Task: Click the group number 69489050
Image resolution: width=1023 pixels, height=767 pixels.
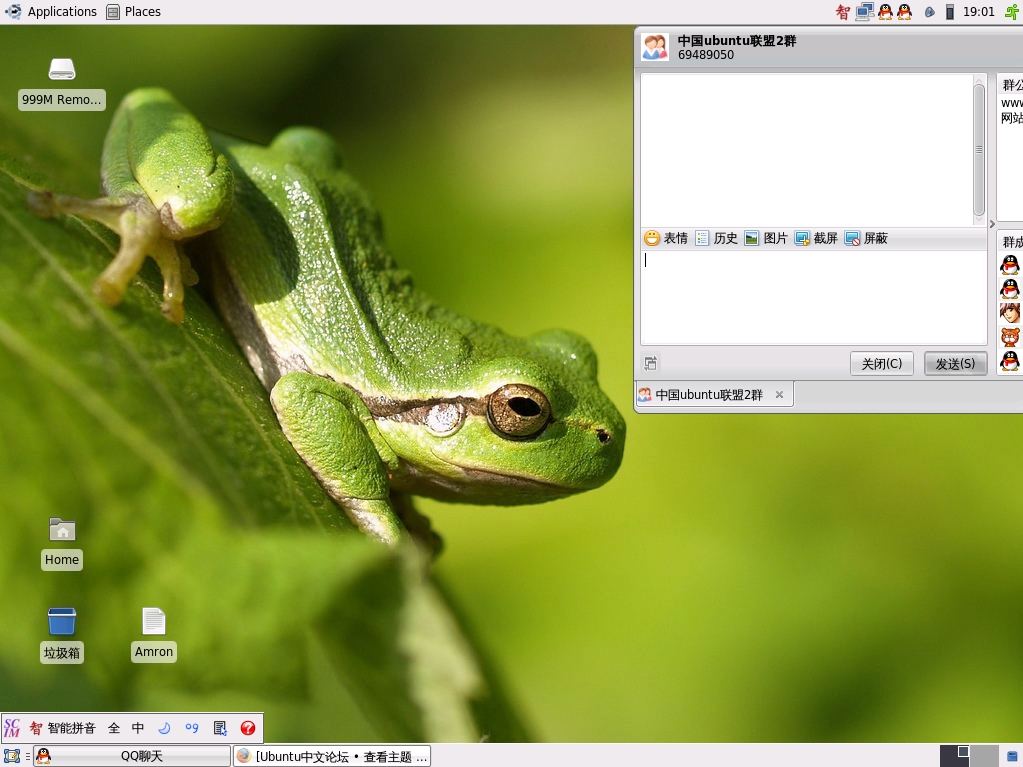Action: point(706,55)
